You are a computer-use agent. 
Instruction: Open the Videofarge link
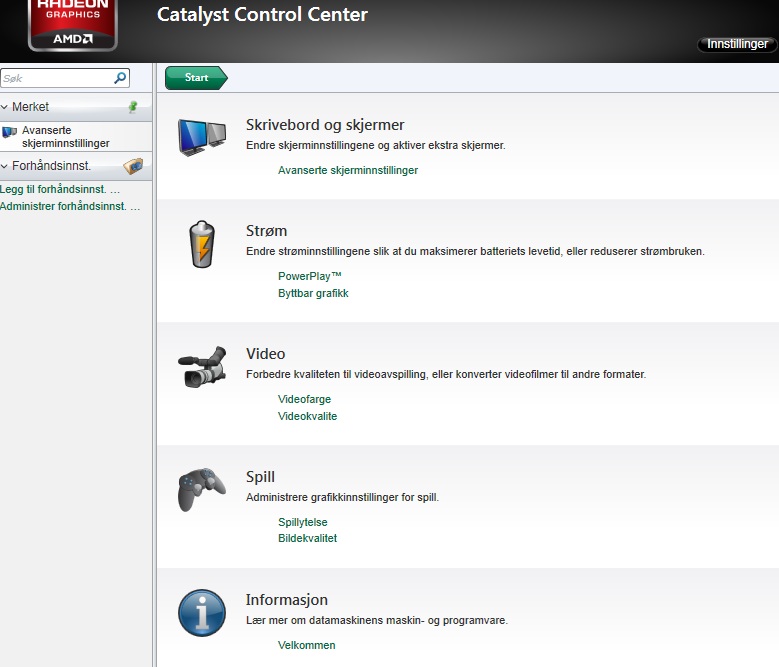304,399
